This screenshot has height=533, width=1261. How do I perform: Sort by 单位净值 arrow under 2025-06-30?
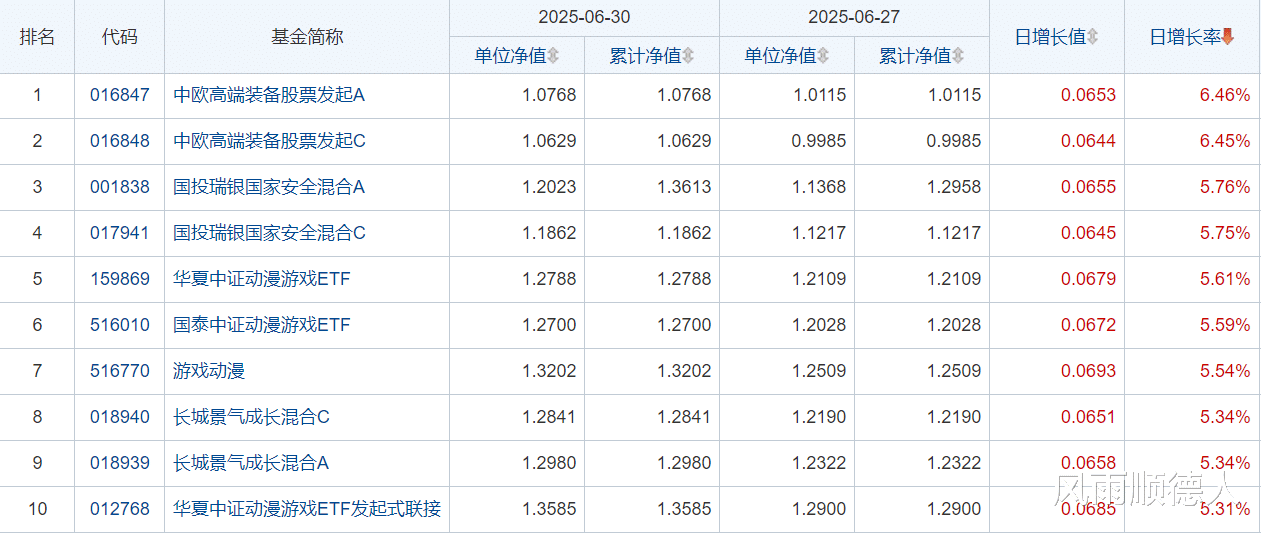click(553, 56)
